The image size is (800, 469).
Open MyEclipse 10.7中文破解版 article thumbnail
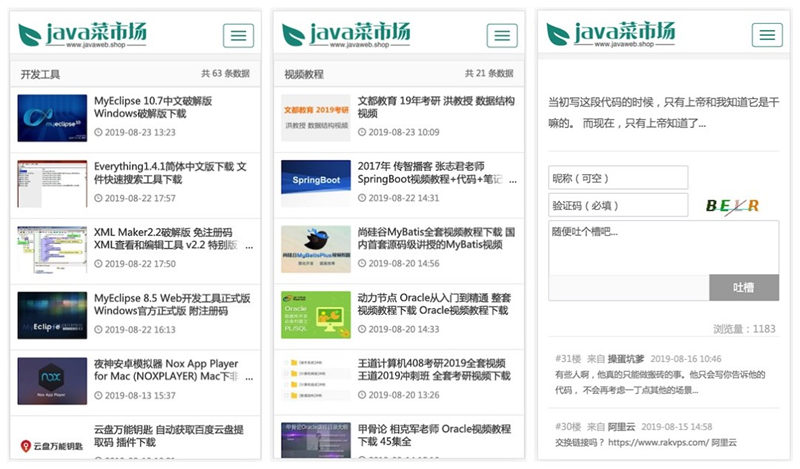coord(52,118)
